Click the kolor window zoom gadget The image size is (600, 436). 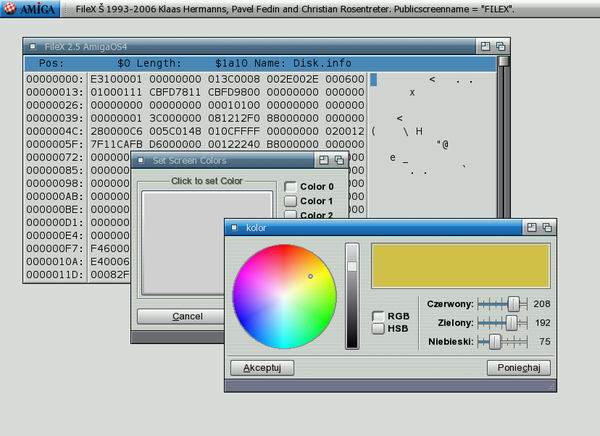[x=531, y=228]
